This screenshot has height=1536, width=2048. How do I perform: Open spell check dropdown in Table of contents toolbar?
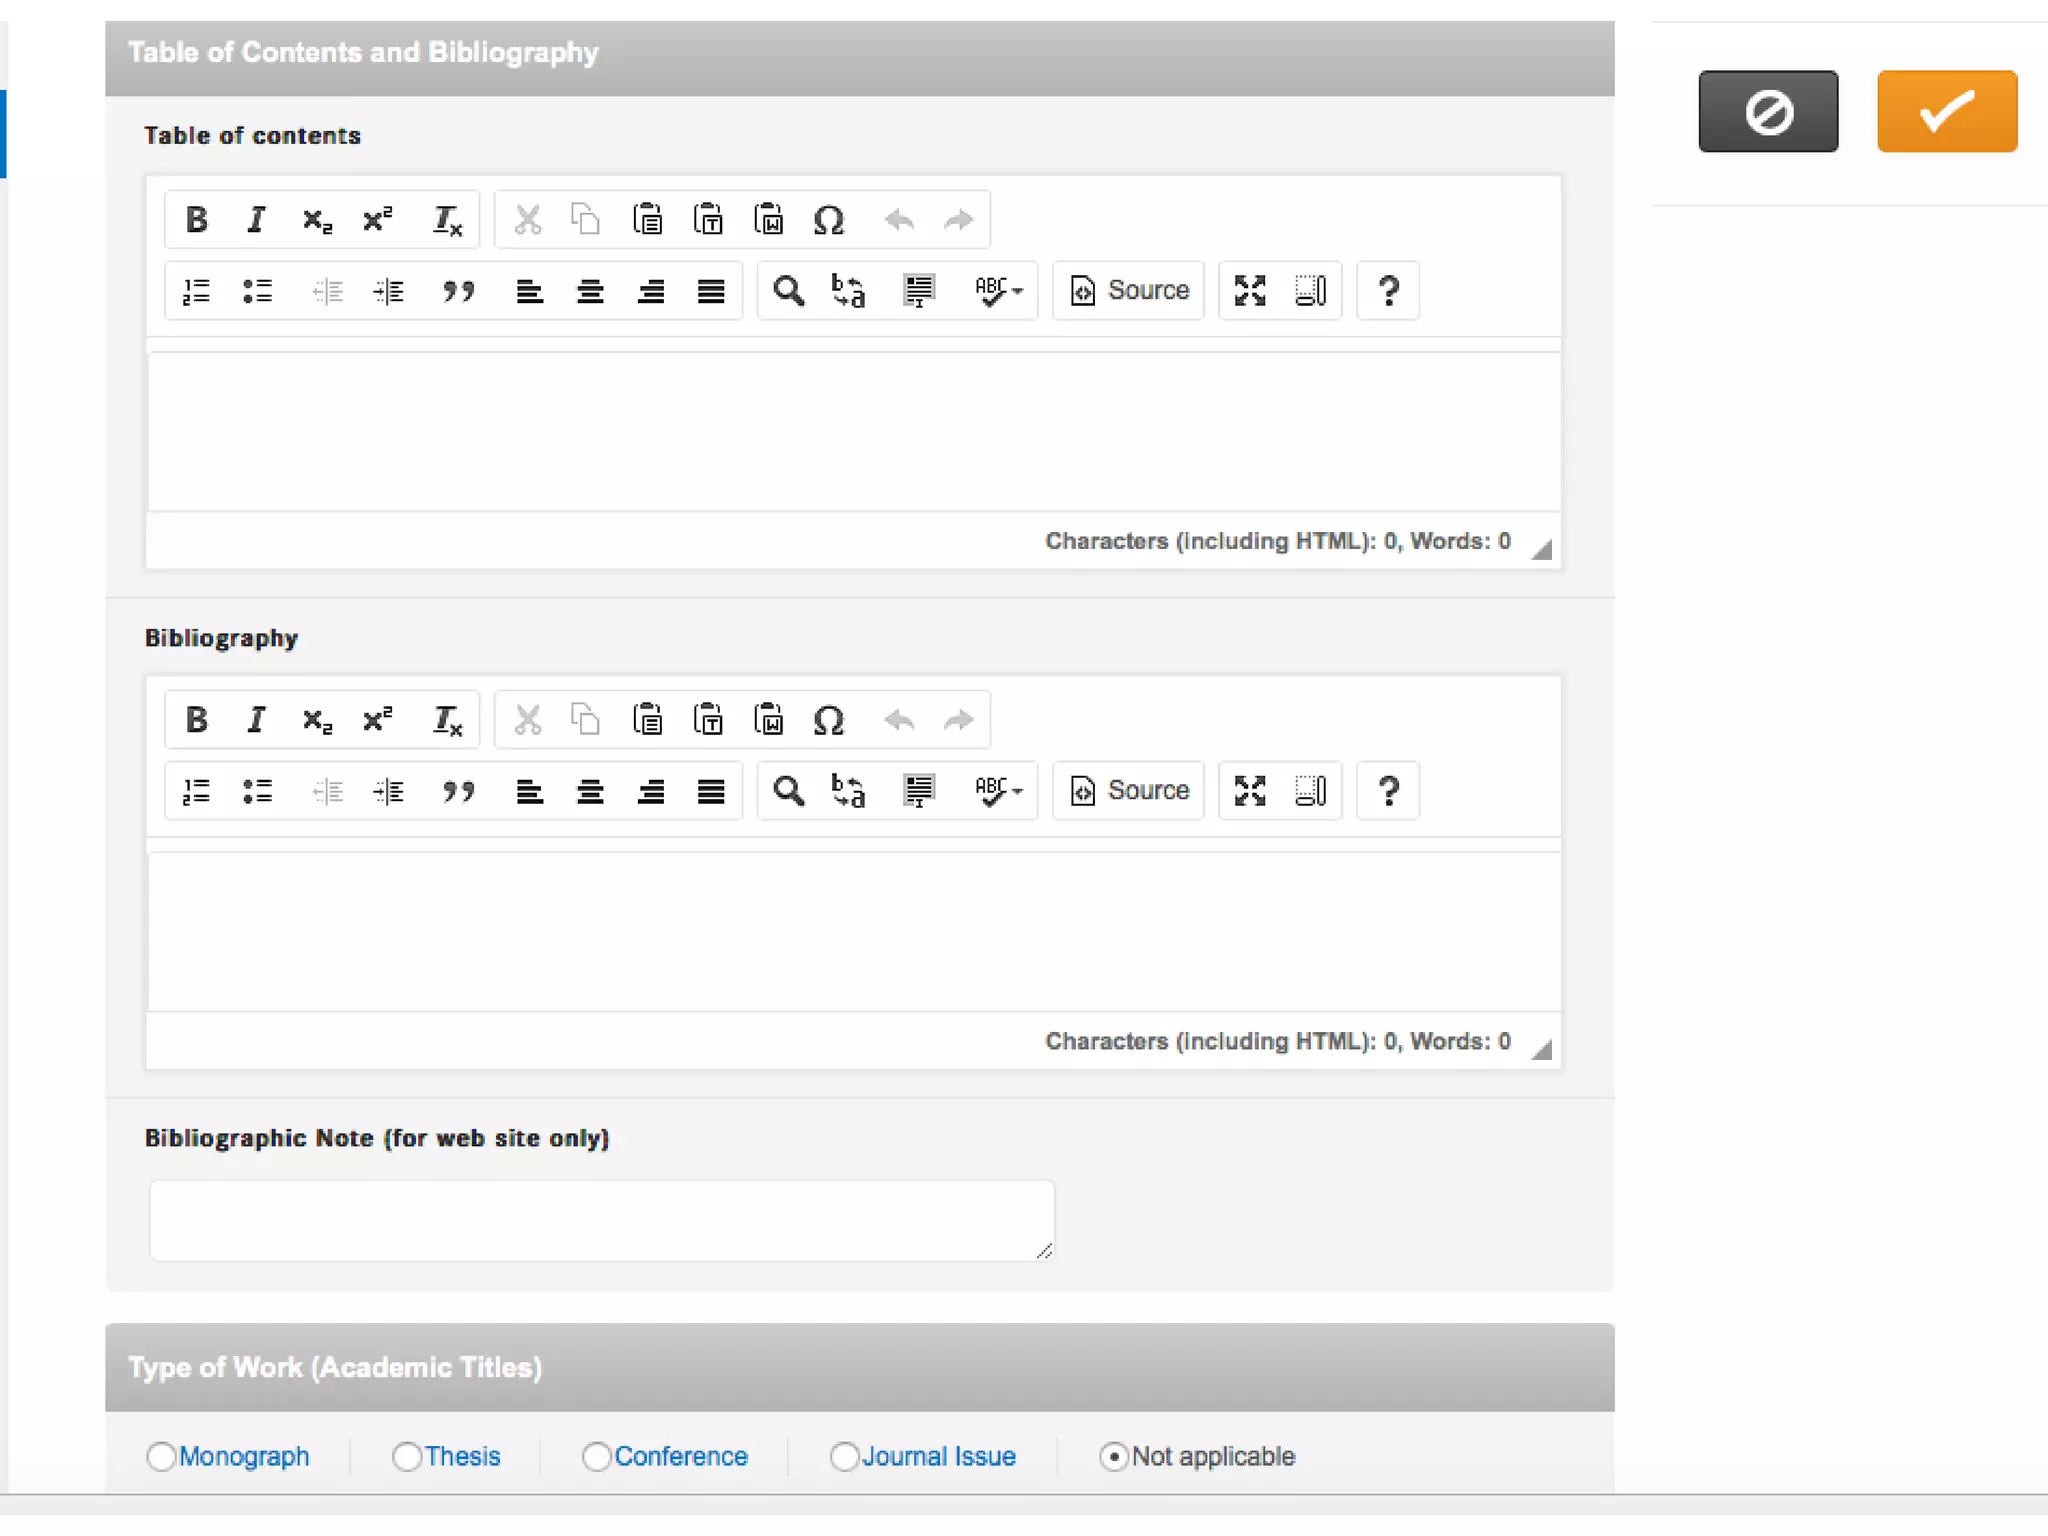(x=998, y=291)
